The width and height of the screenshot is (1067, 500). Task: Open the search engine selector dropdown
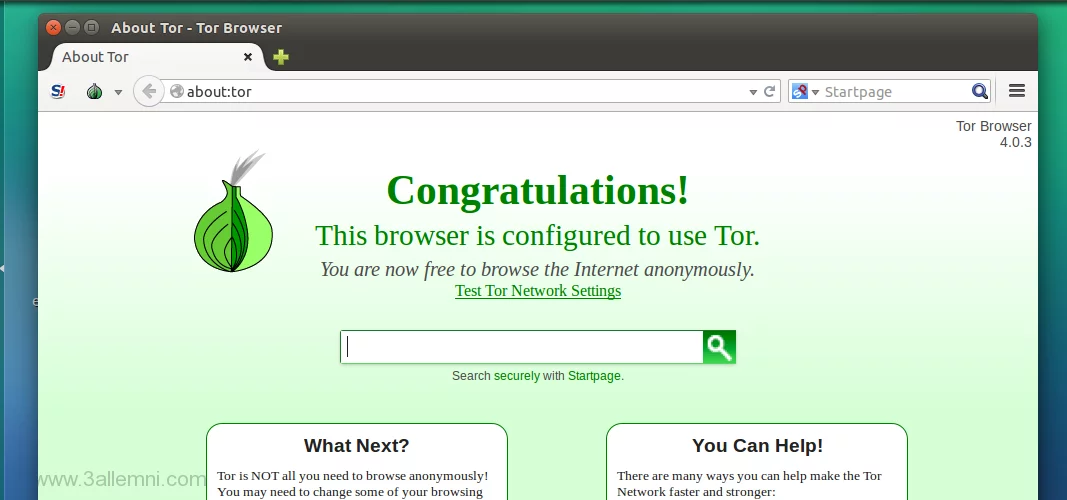click(x=804, y=92)
